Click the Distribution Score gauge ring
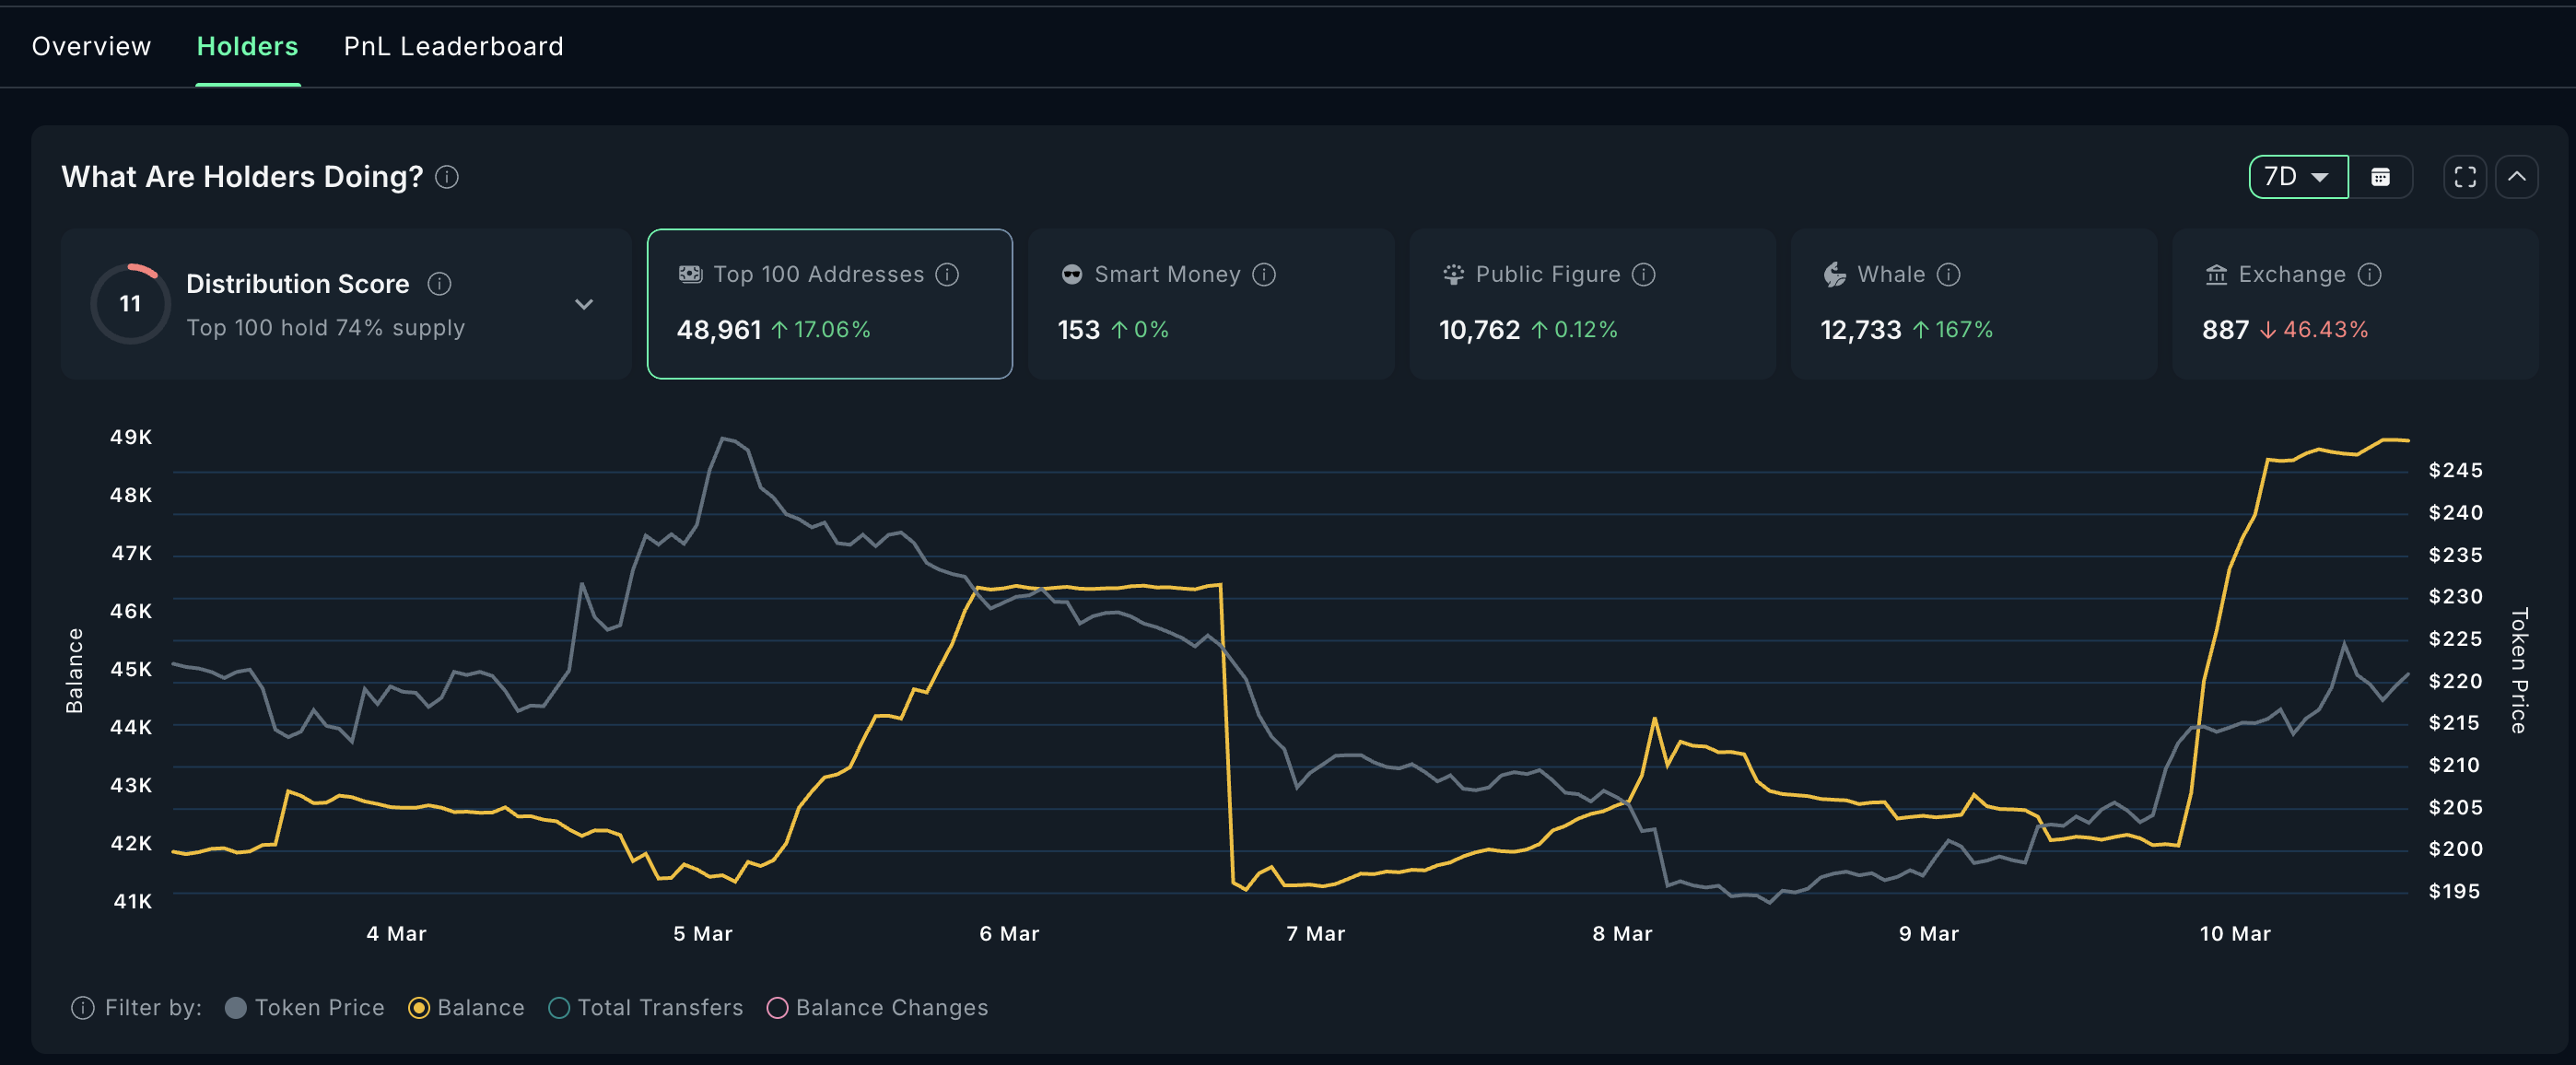This screenshot has width=2576, height=1065. click(129, 303)
